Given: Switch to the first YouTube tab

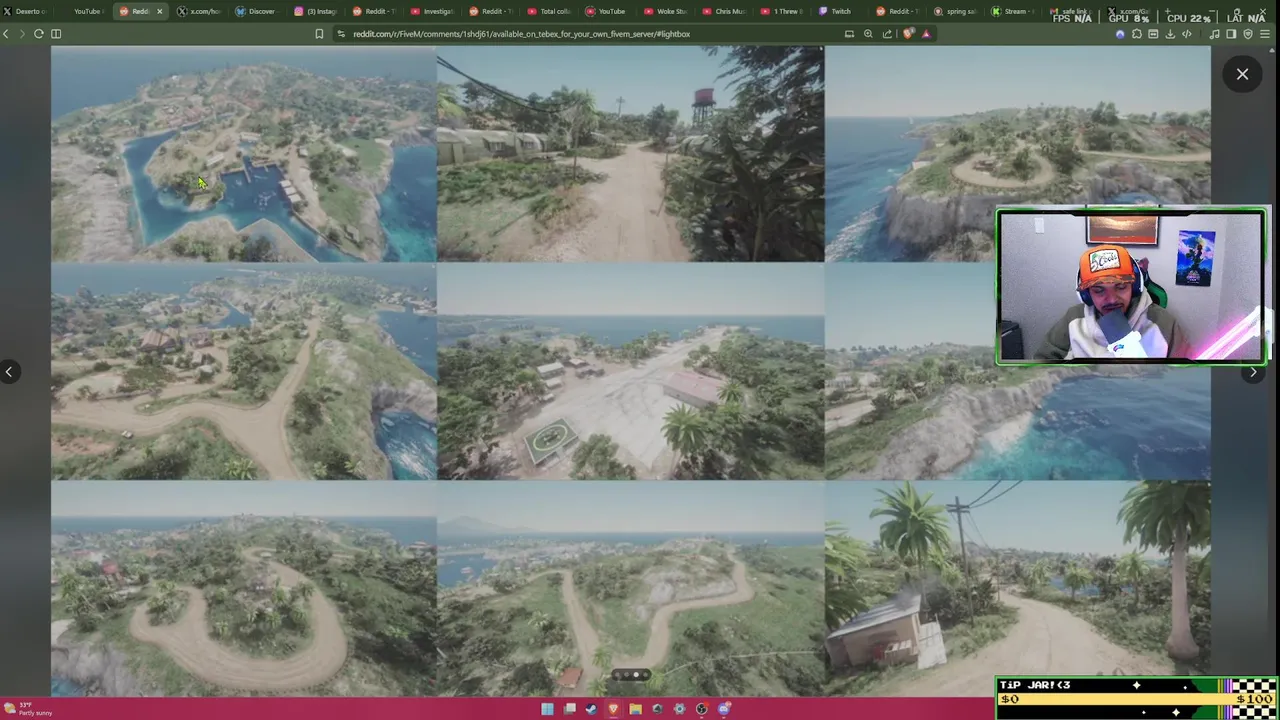Looking at the screenshot, I should click(x=82, y=11).
